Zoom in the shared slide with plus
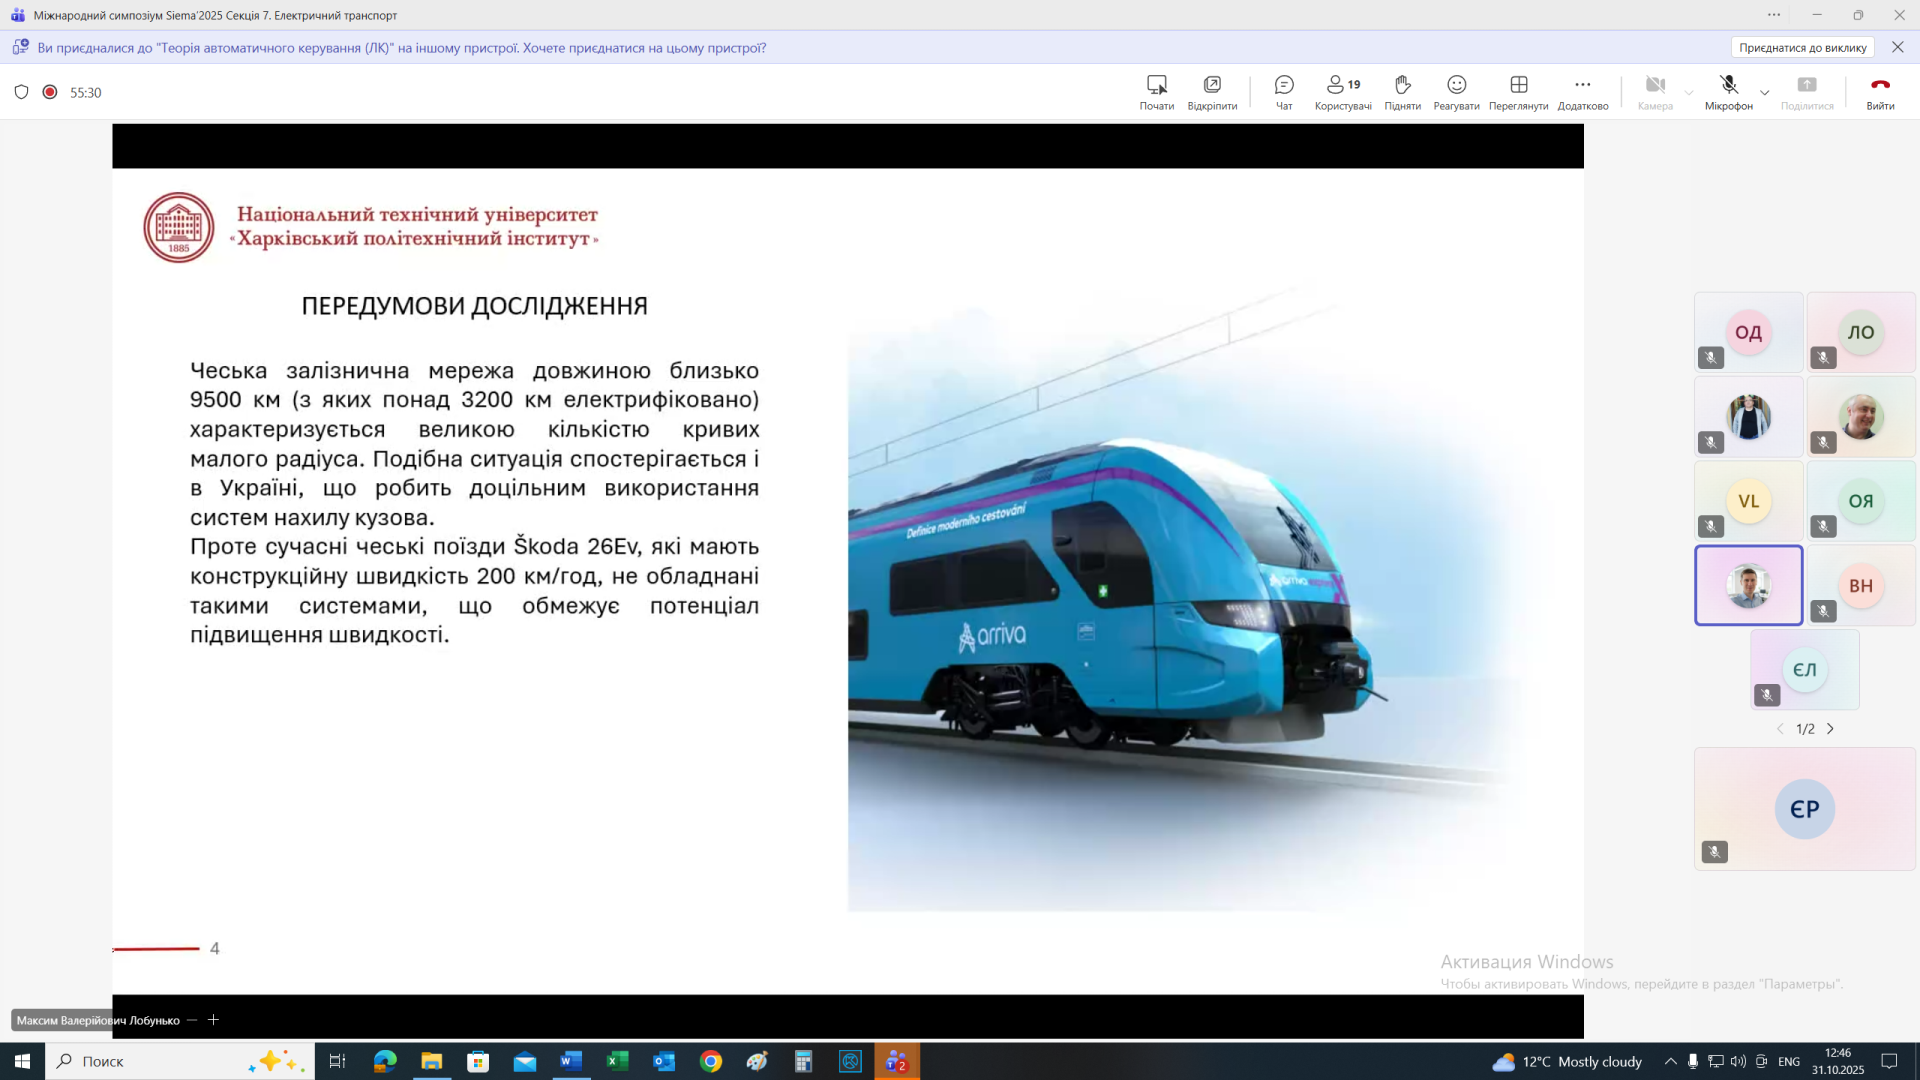Screen dimensions: 1920x1080 [x=213, y=1020]
